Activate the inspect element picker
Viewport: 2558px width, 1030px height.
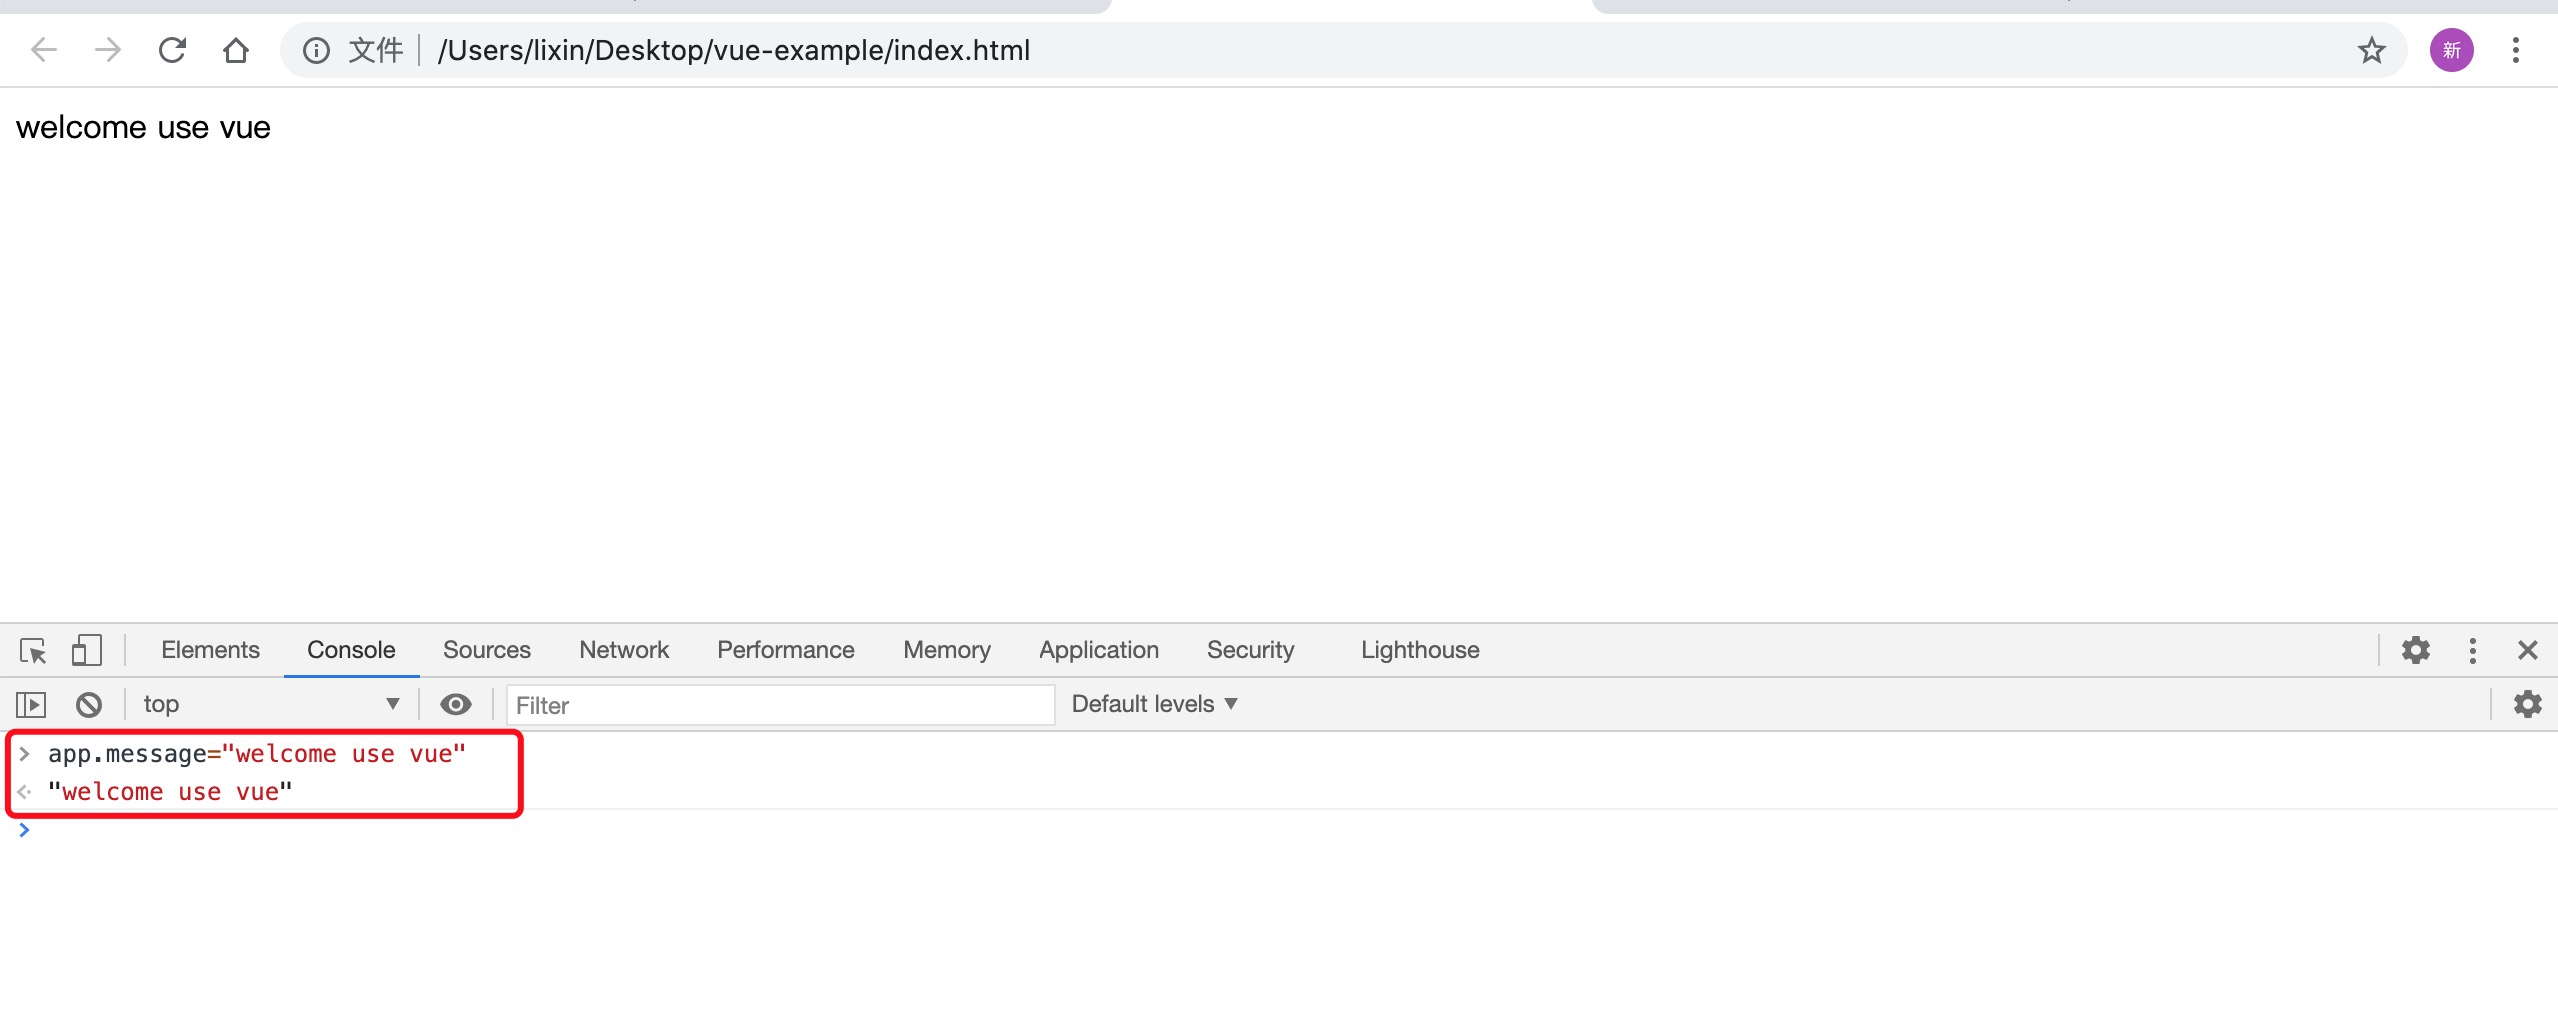pos(33,651)
